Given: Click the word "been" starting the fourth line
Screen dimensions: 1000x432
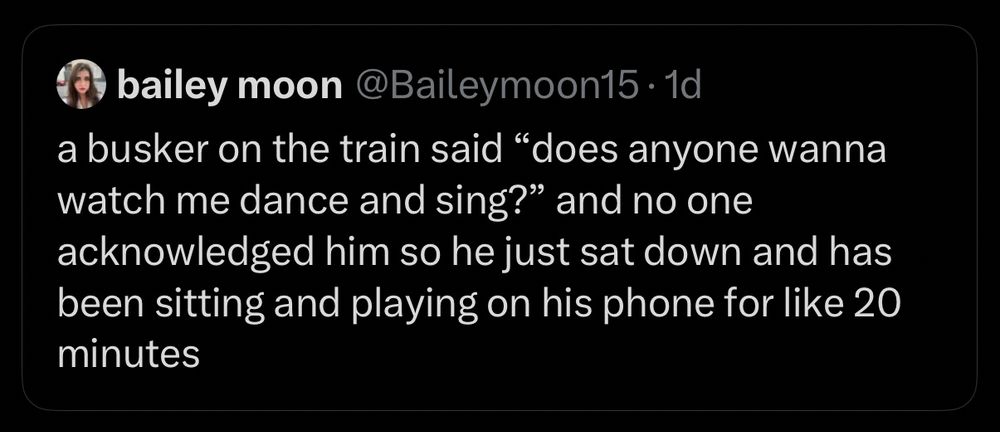Looking at the screenshot, I should 102,305.
